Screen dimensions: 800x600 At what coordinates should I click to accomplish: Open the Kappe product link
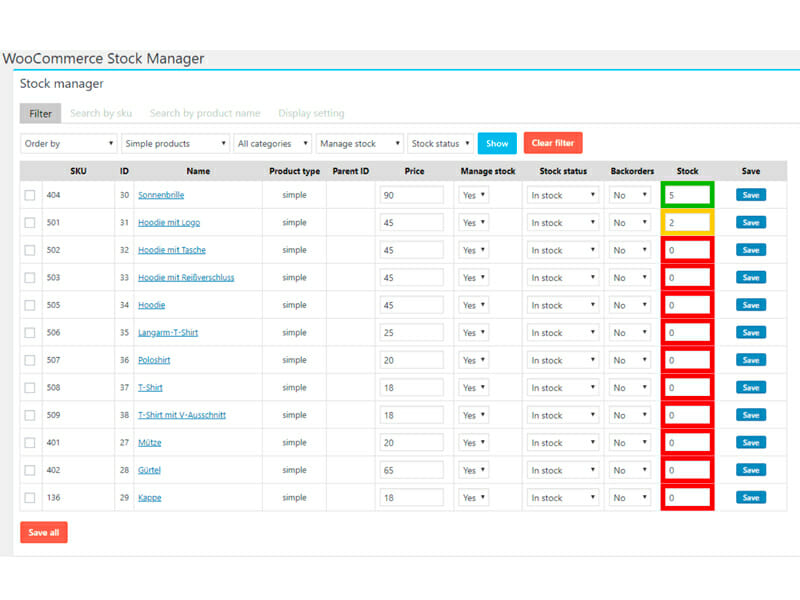point(150,498)
